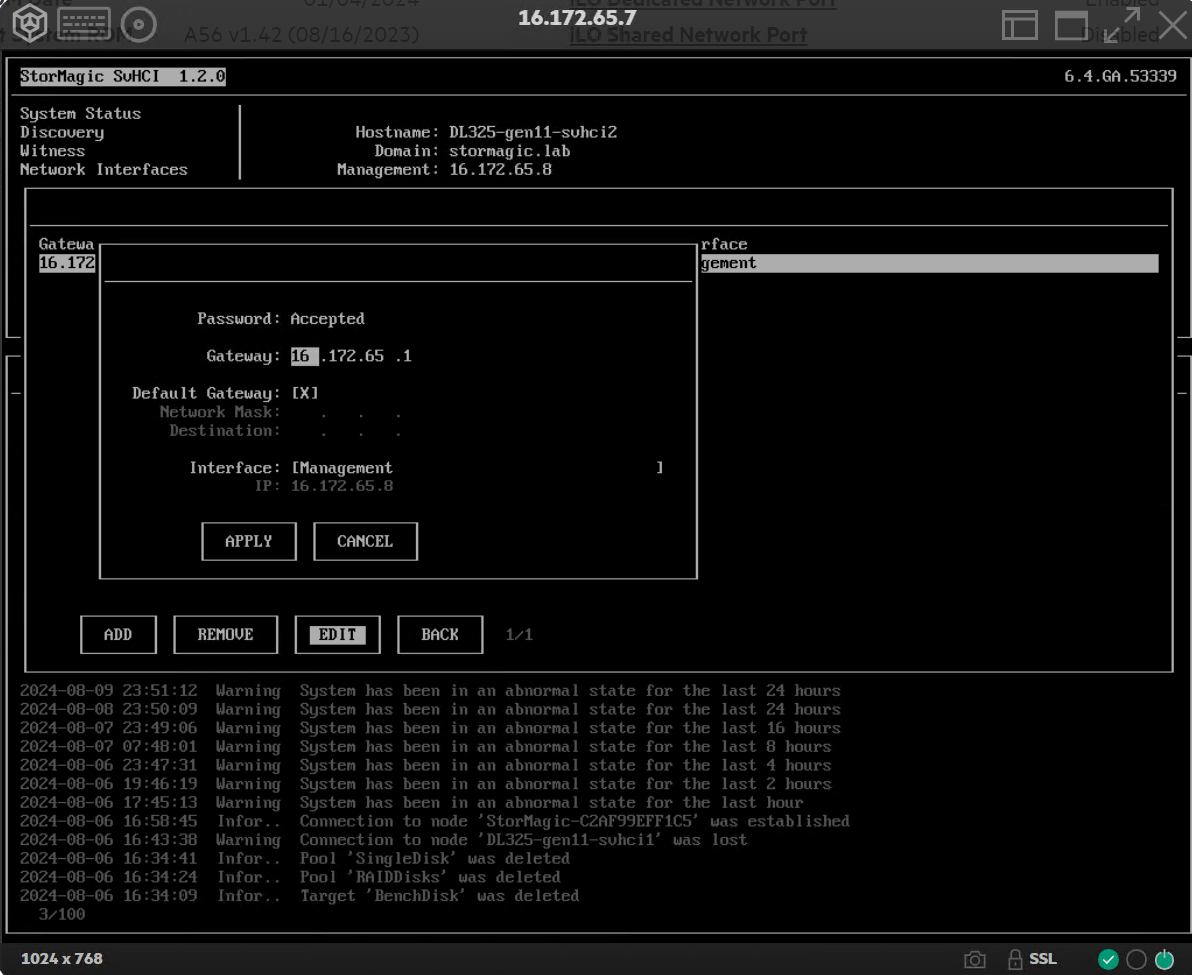Click the version 6.4.GA.53339 label

pos(1120,76)
